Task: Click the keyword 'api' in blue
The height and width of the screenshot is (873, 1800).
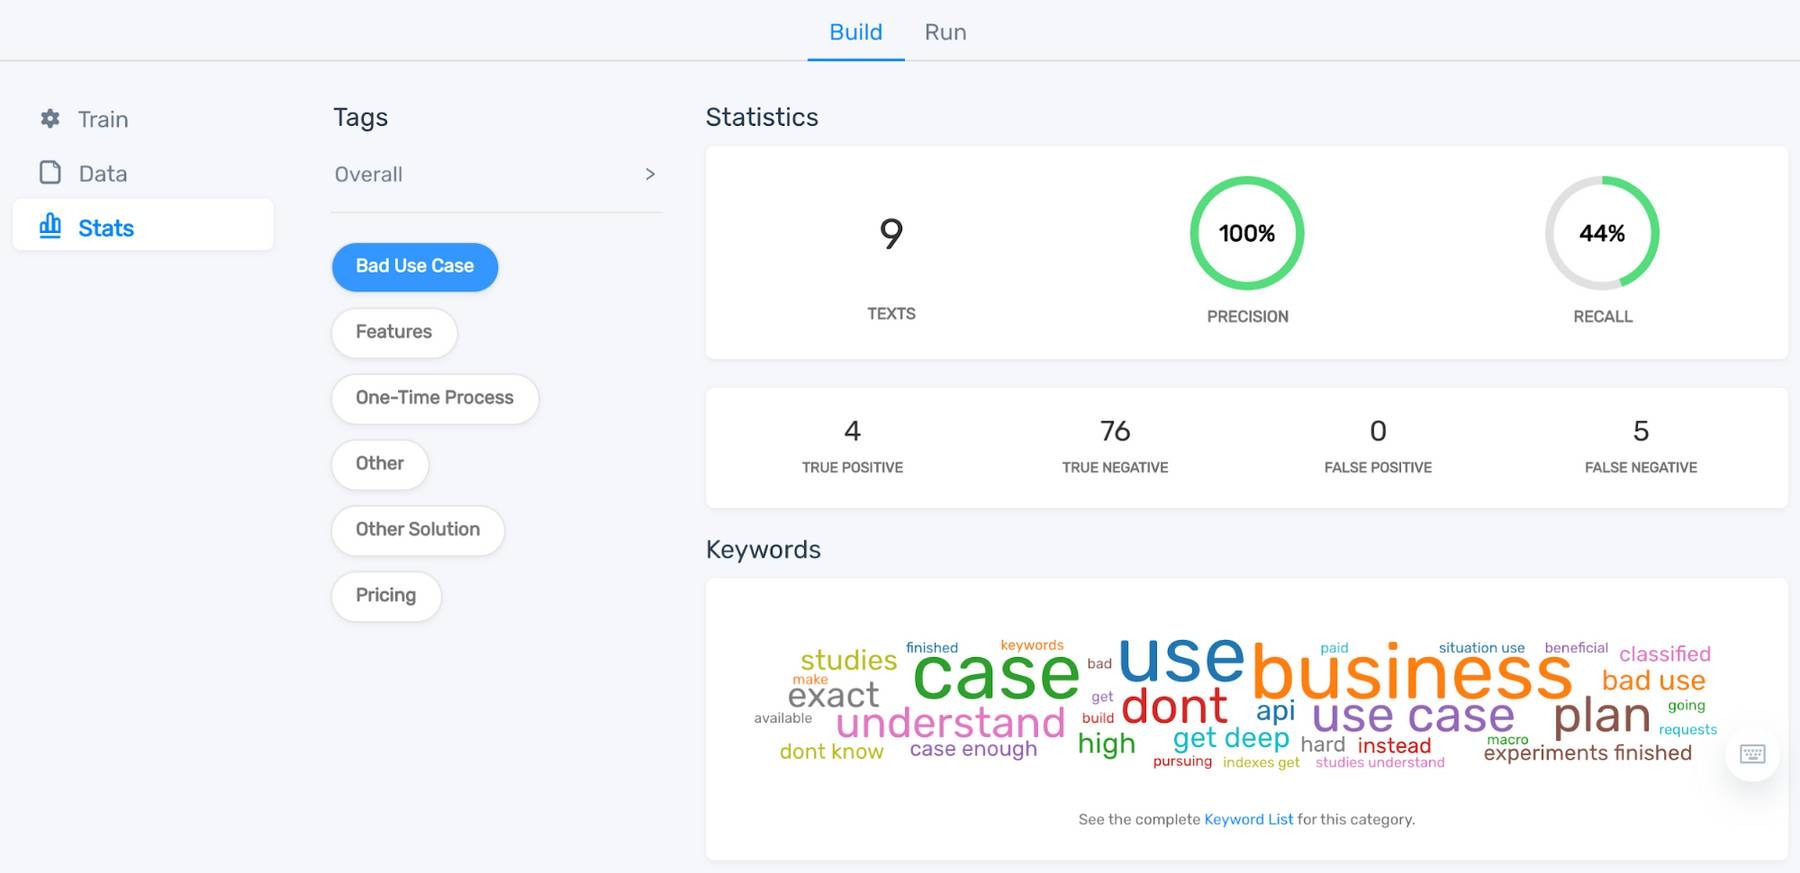Action: point(1276,711)
